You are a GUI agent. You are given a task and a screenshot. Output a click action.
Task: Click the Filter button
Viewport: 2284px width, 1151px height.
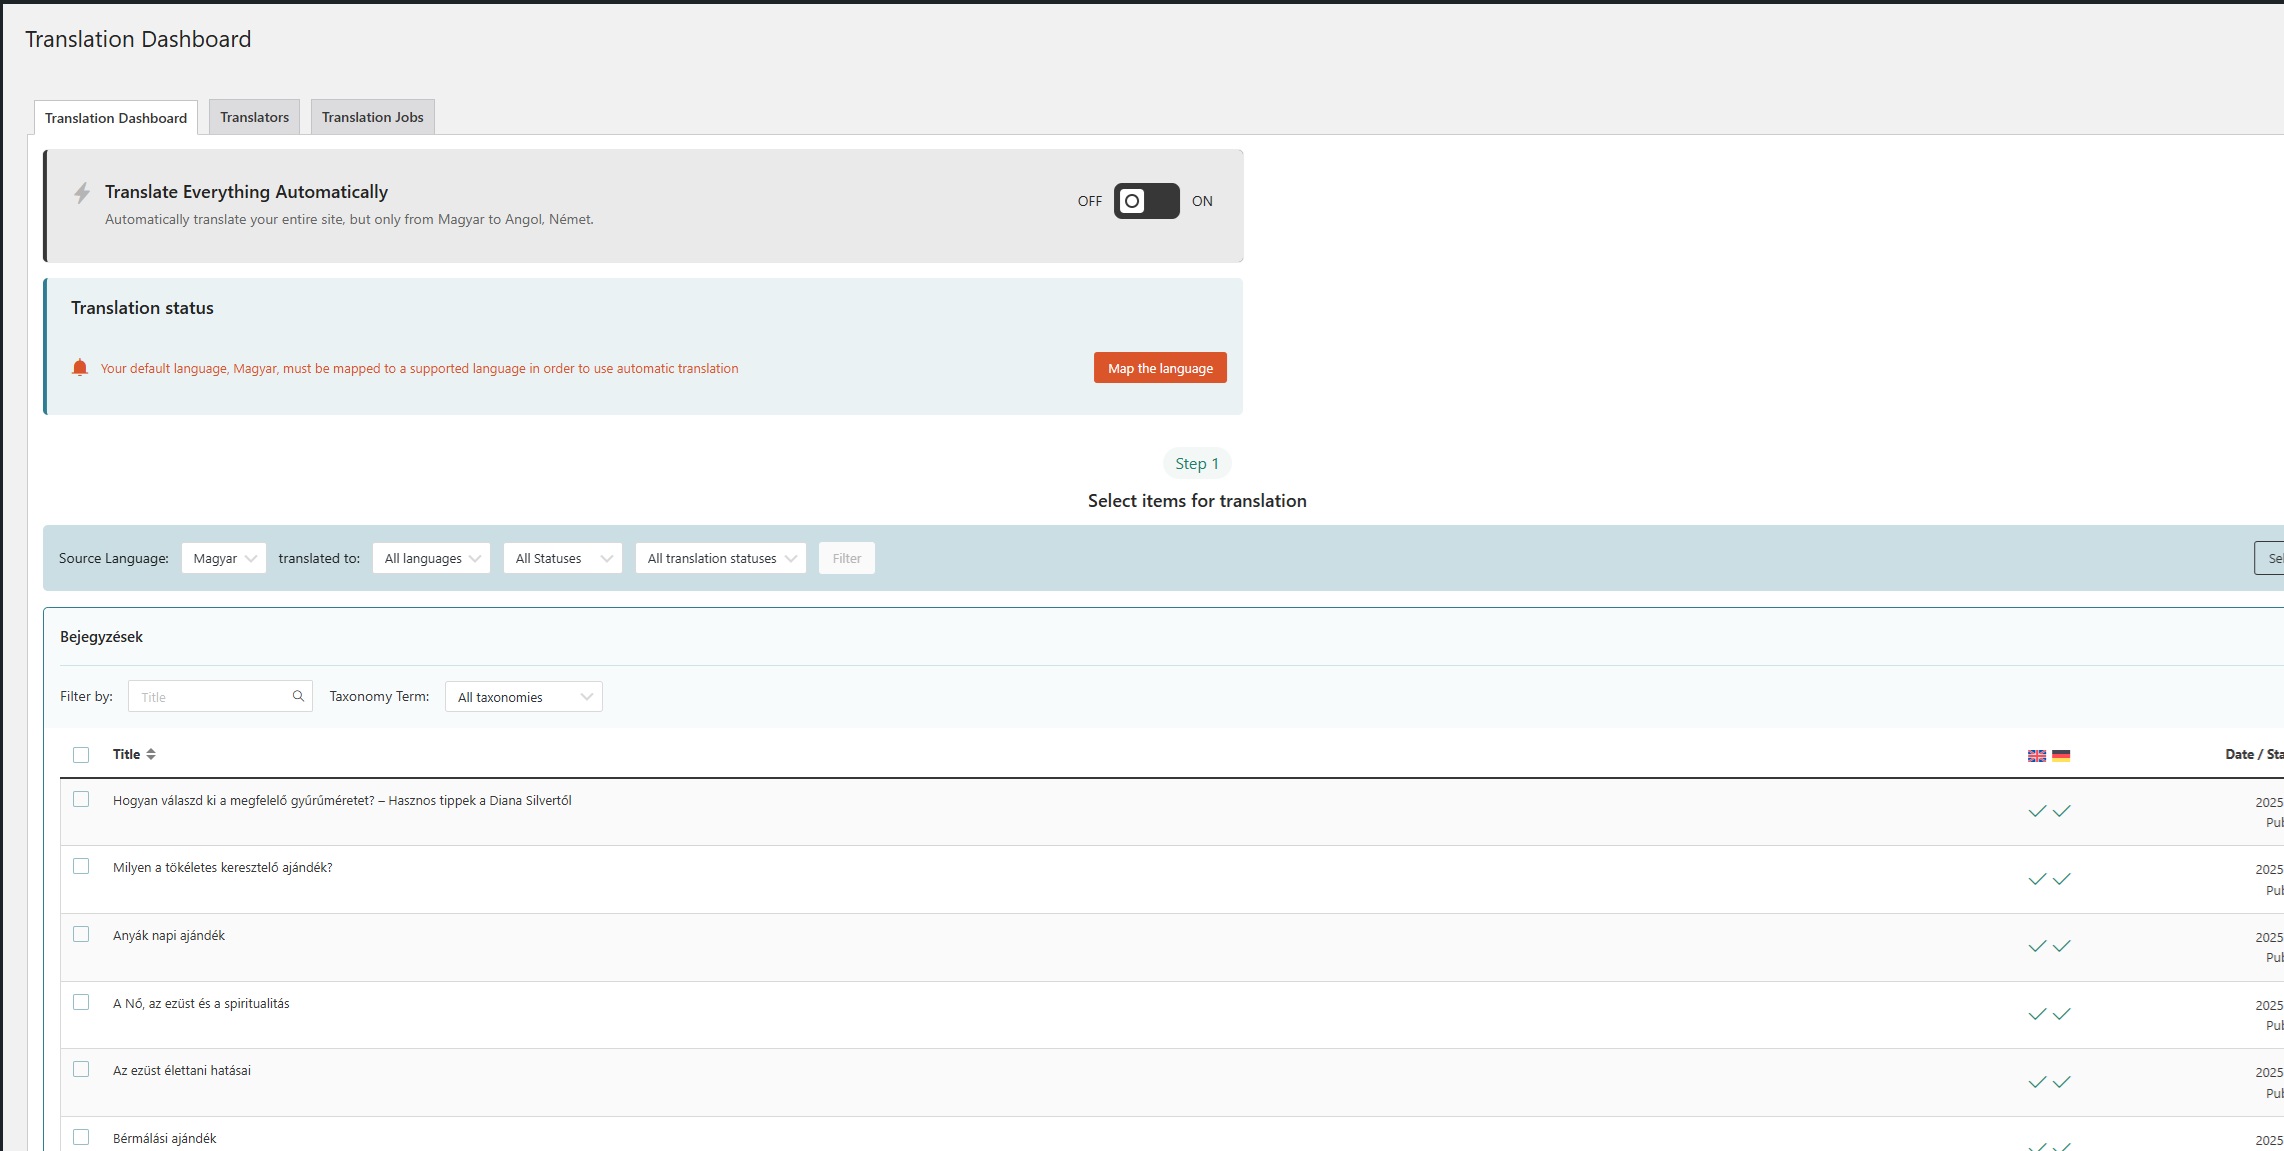click(846, 558)
